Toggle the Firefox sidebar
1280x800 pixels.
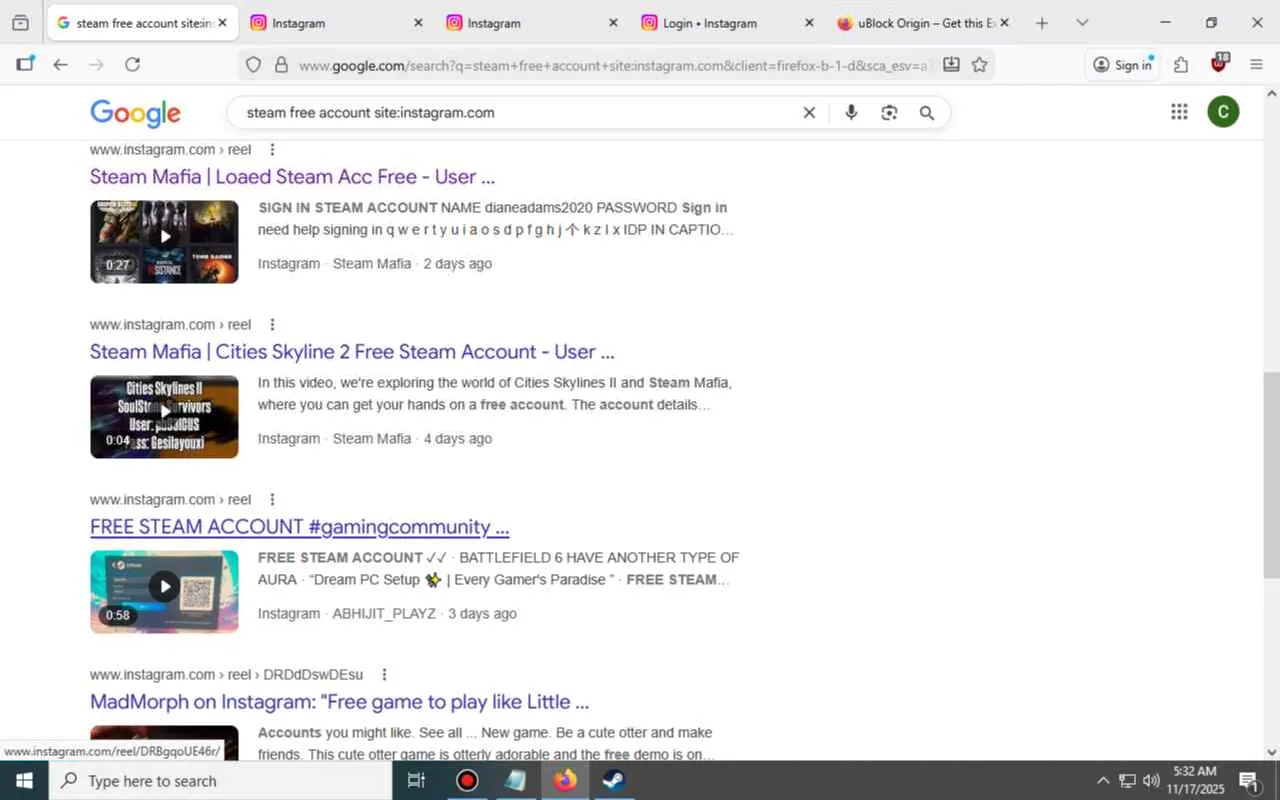pyautogui.click(x=25, y=65)
